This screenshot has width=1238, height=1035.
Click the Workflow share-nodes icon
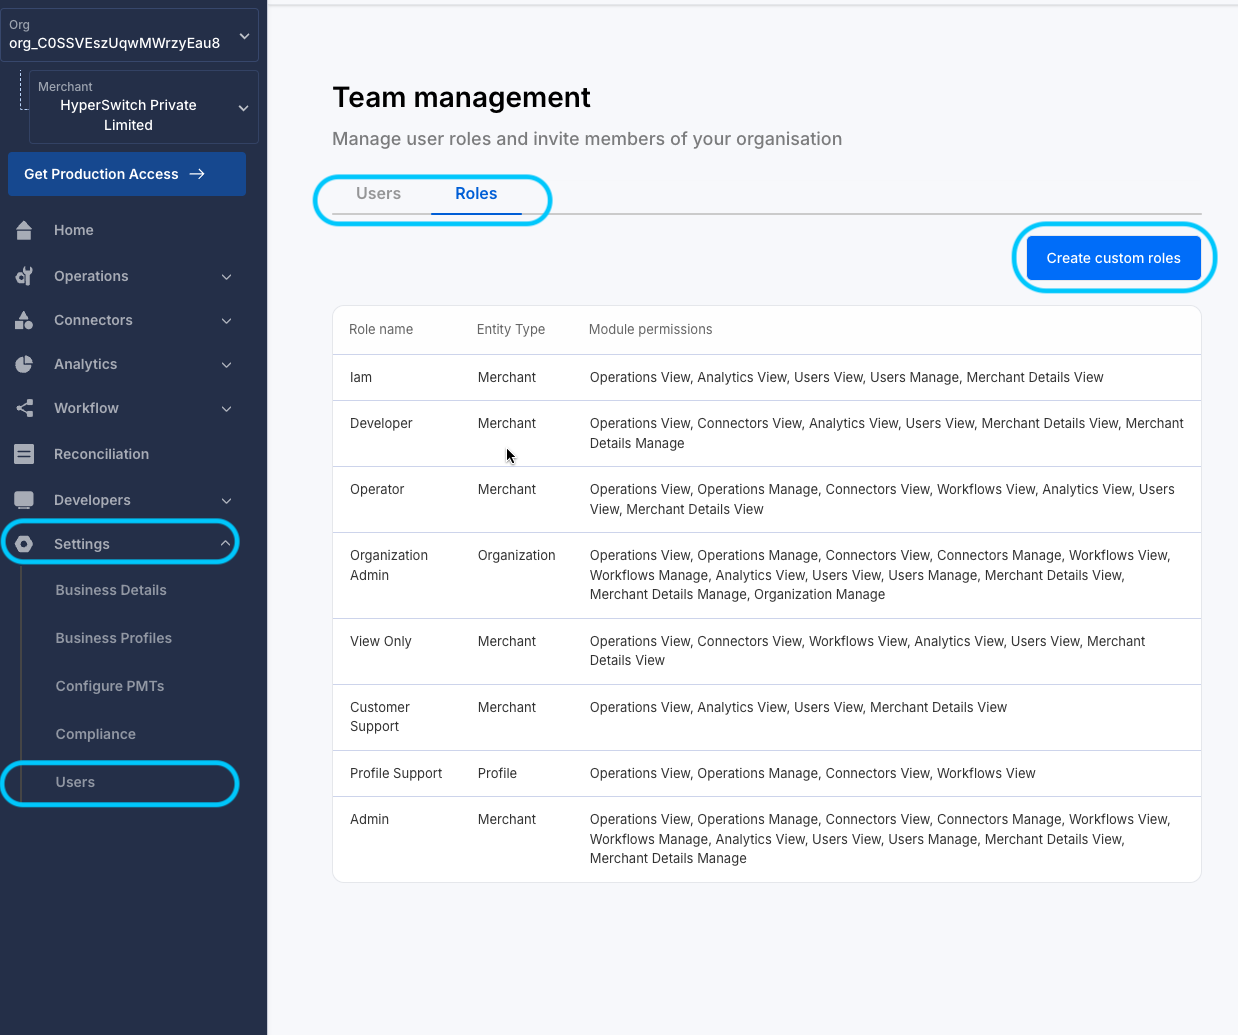click(24, 408)
